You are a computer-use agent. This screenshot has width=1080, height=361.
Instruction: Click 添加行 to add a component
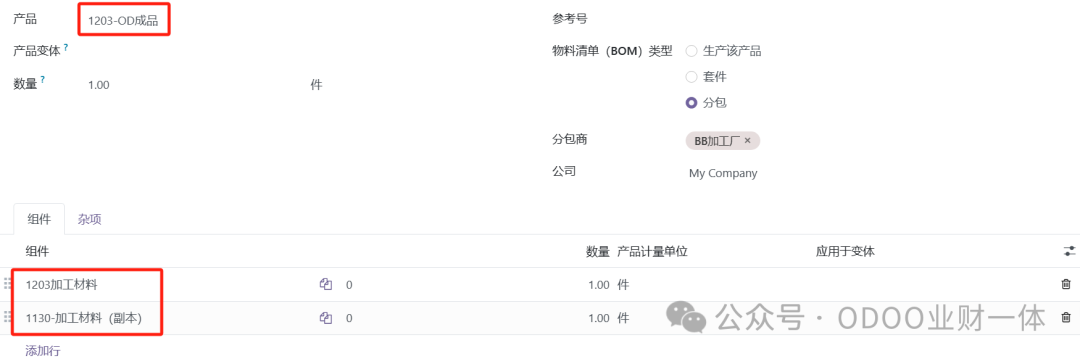coord(43,351)
